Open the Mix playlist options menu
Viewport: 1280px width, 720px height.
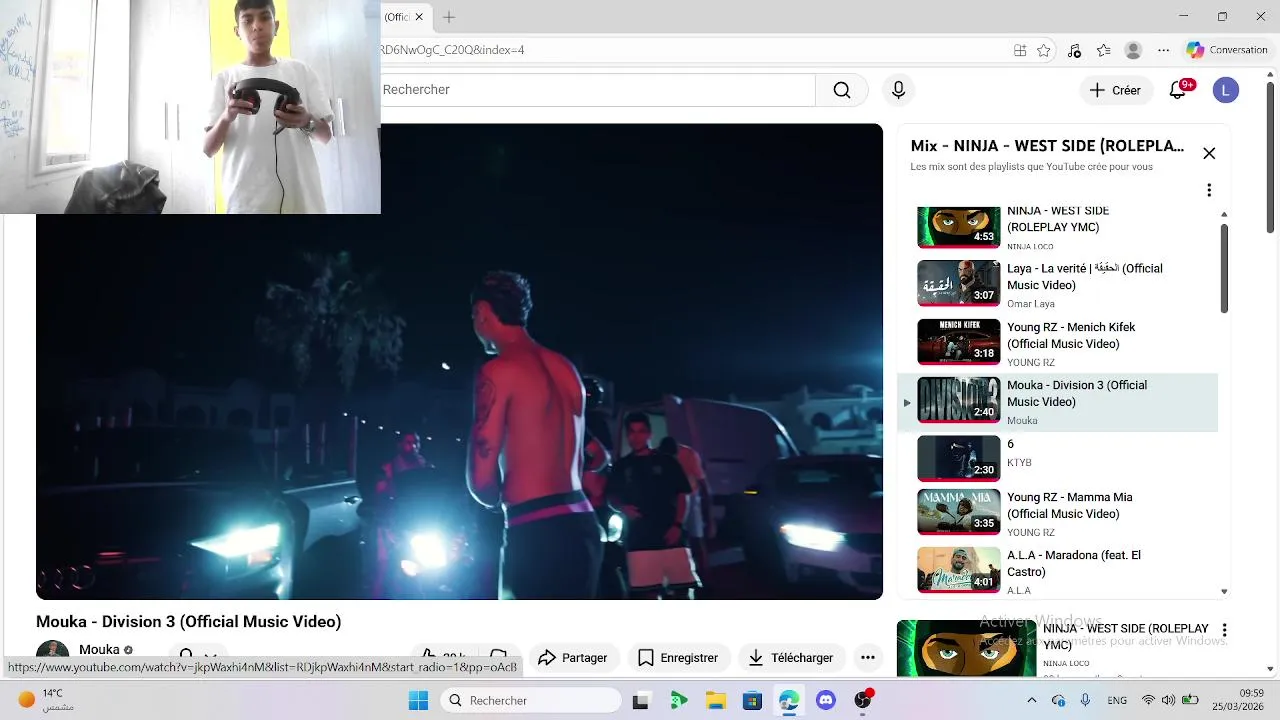[x=1209, y=190]
